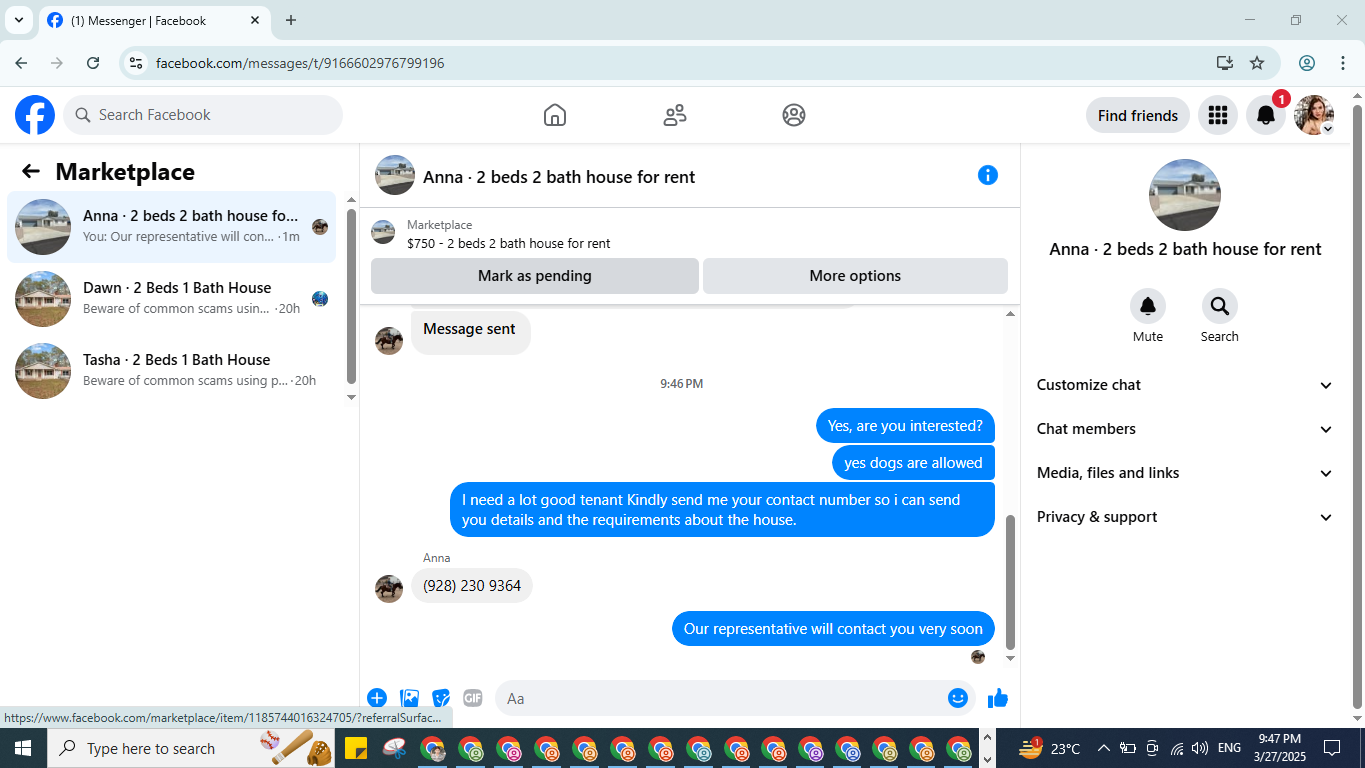View site information icon beside the URL
This screenshot has width=1365, height=768.
click(x=137, y=63)
